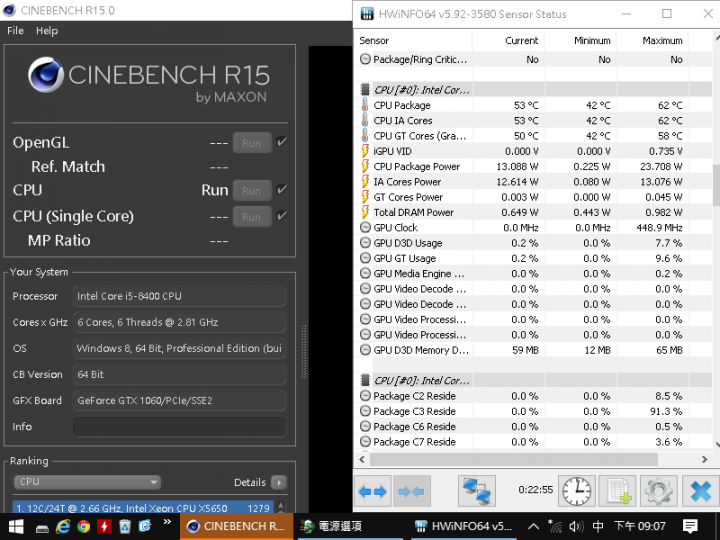Click the CPU Run button
The image size is (720, 540).
click(252, 191)
